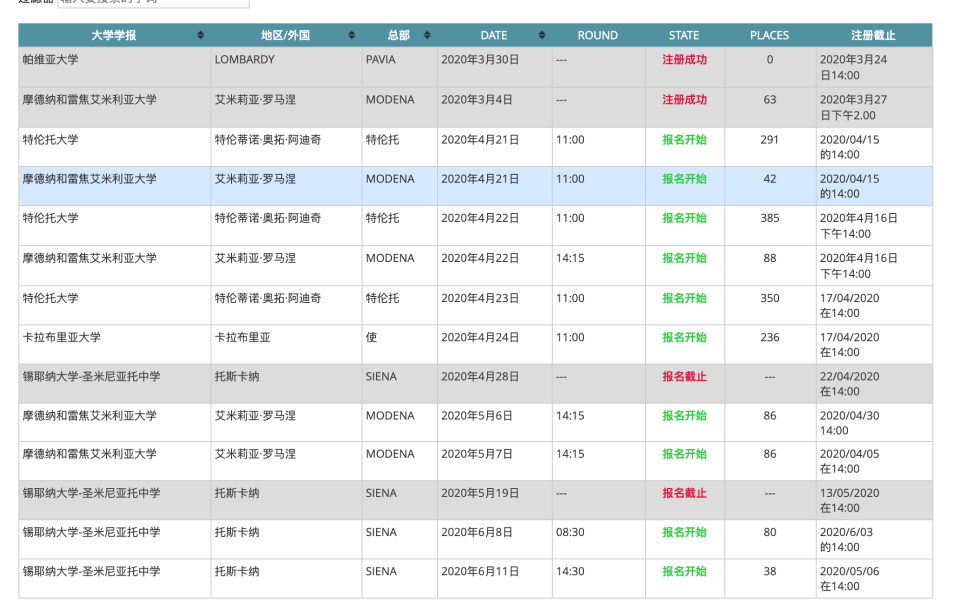
Task: Click the PLACES column header
Action: pyautogui.click(x=769, y=35)
